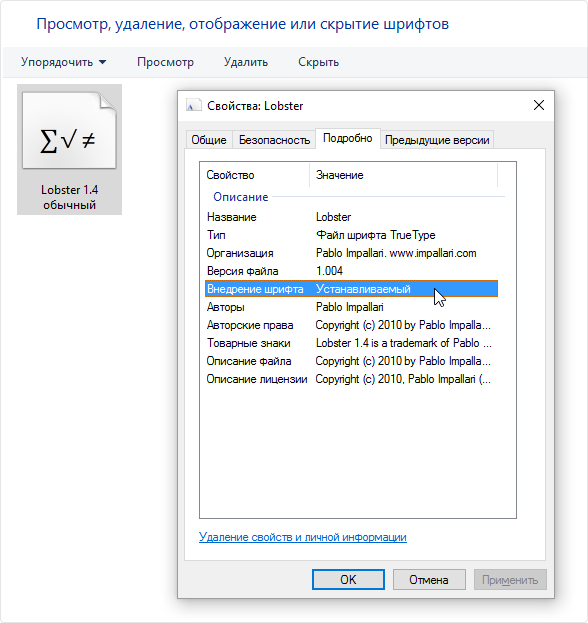588x623 pixels.
Task: Select the Организация row
Action: [x=351, y=253]
